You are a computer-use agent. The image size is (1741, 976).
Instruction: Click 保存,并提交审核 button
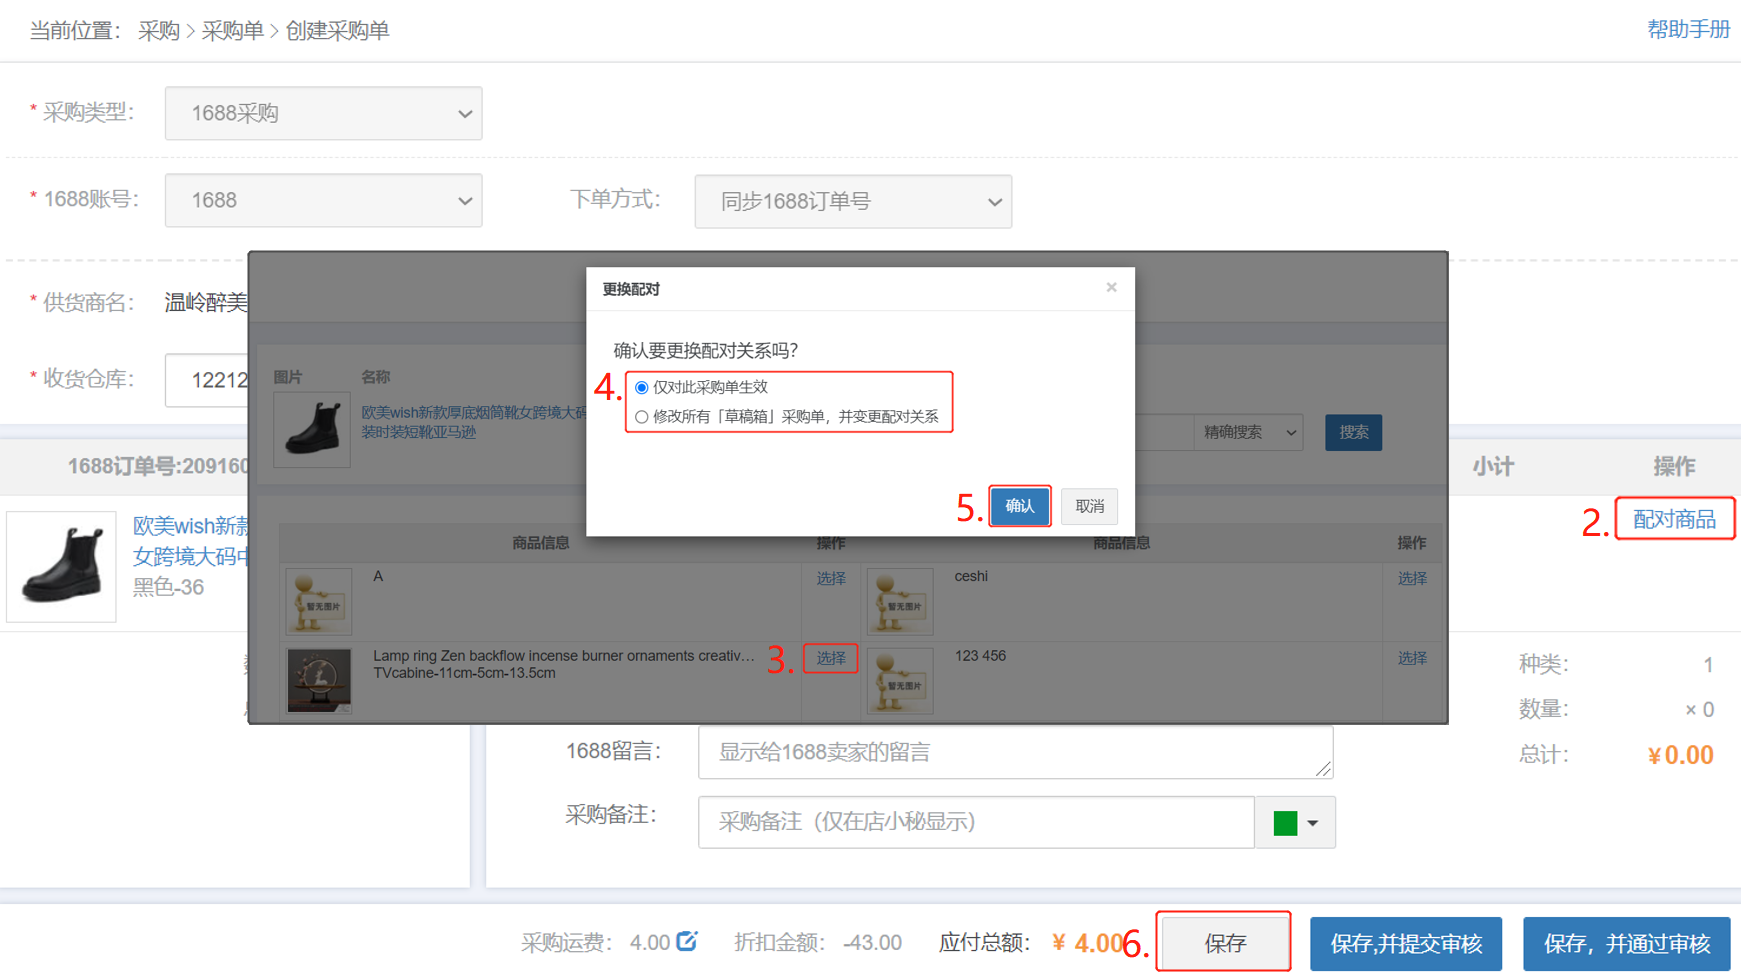(1405, 943)
